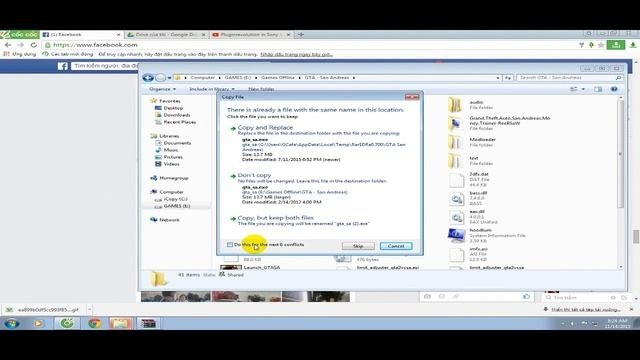Select the audio folder icon
640x360 pixels.
pos(455,105)
